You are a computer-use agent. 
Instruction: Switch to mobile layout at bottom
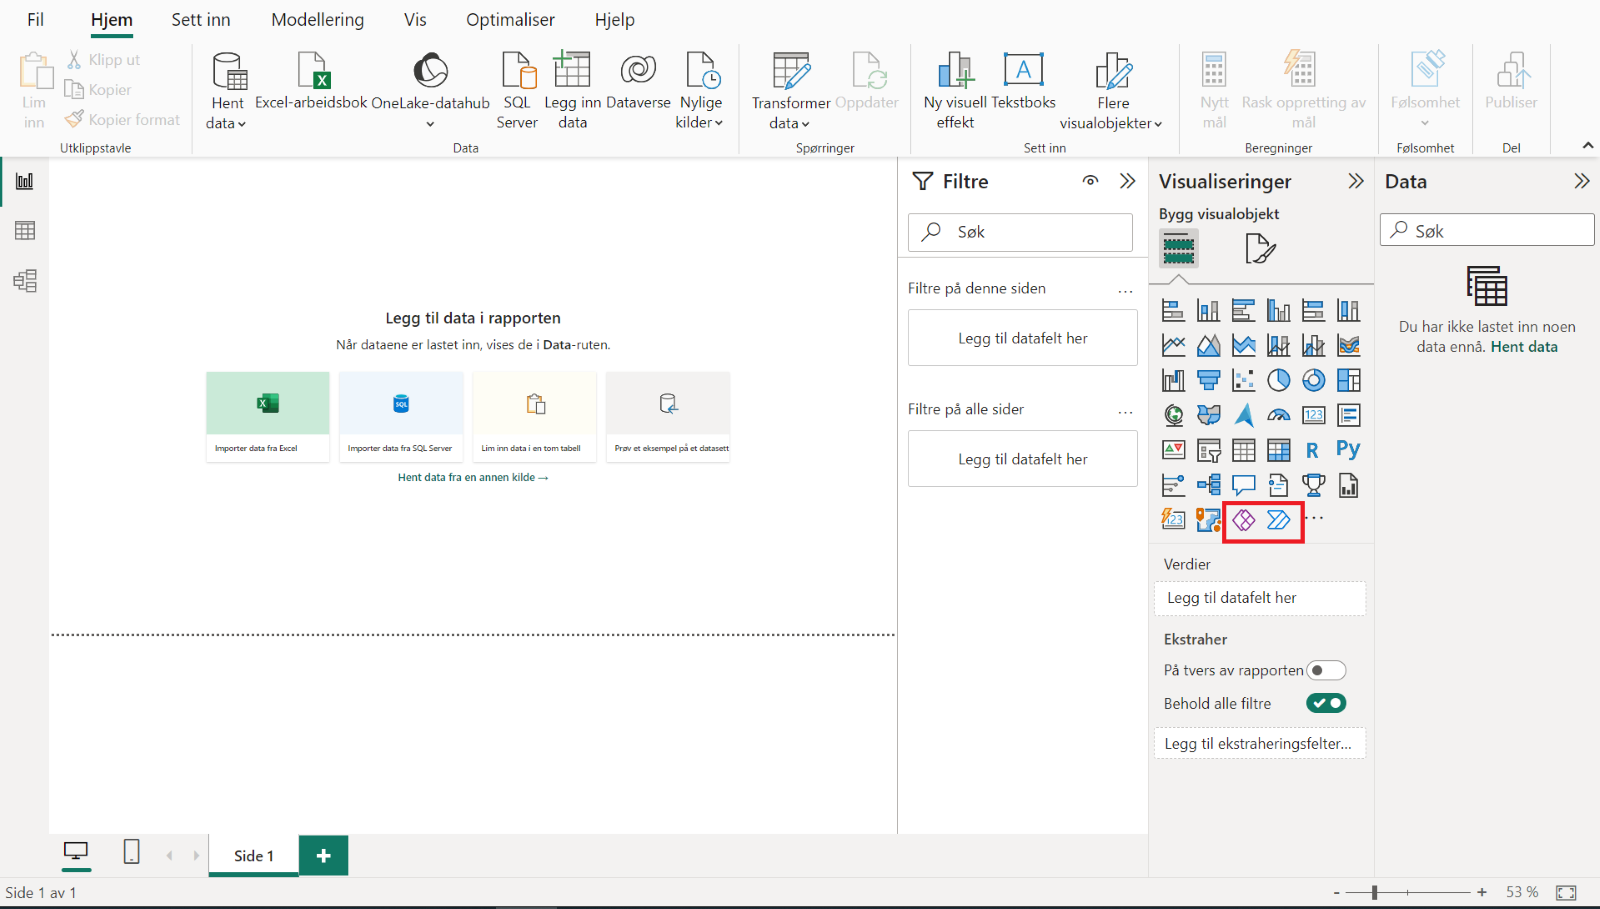pyautogui.click(x=131, y=852)
